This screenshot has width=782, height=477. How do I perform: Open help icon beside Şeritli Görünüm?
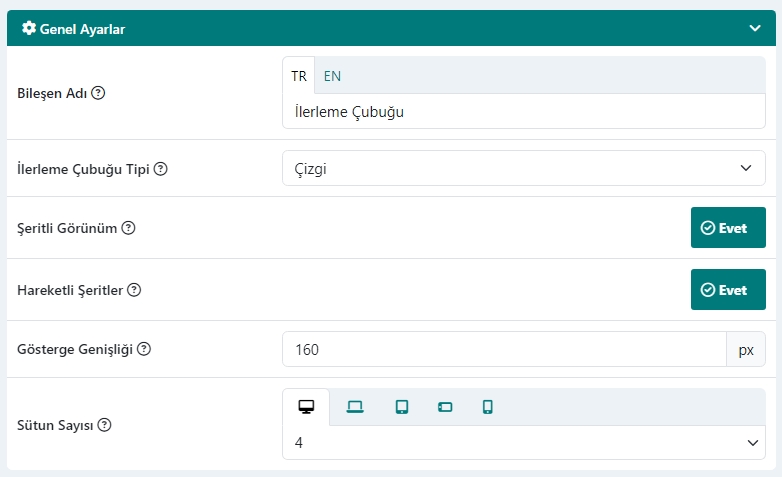point(129,228)
